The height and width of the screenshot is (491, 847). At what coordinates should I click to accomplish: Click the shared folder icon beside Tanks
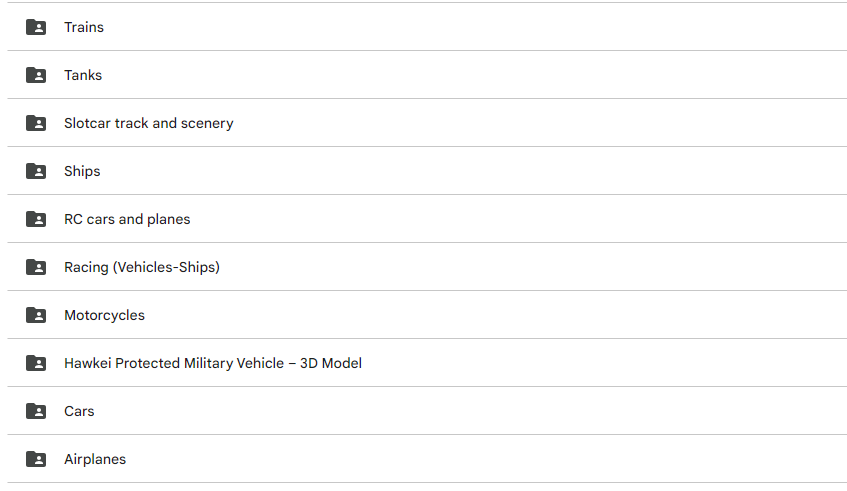click(36, 75)
